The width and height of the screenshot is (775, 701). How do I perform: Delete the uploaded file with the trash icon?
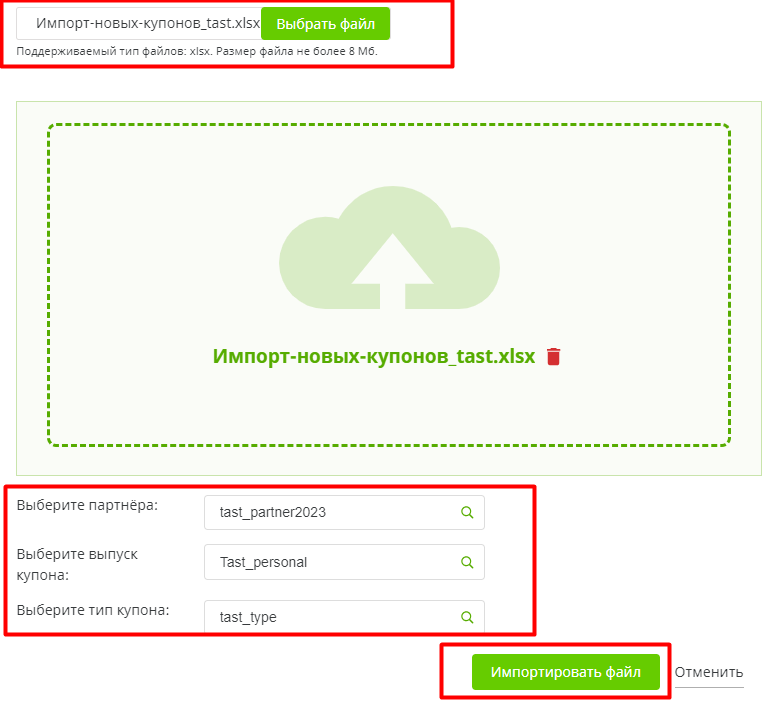554,357
